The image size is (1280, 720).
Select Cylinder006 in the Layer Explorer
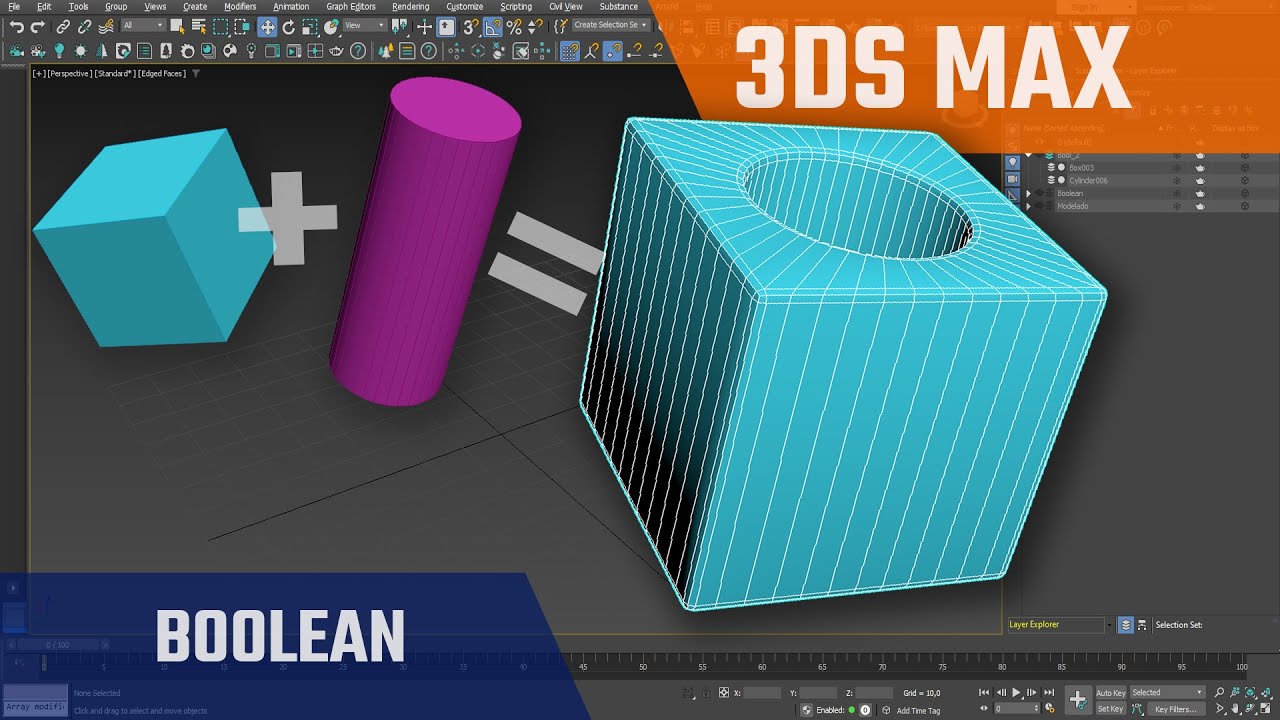pos(1088,180)
